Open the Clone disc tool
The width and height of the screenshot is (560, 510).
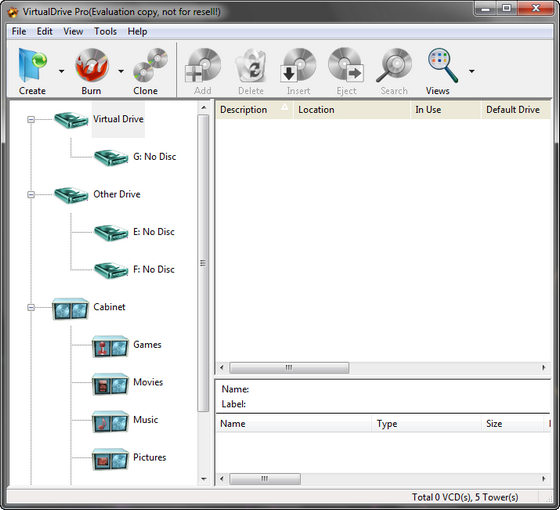(150, 65)
